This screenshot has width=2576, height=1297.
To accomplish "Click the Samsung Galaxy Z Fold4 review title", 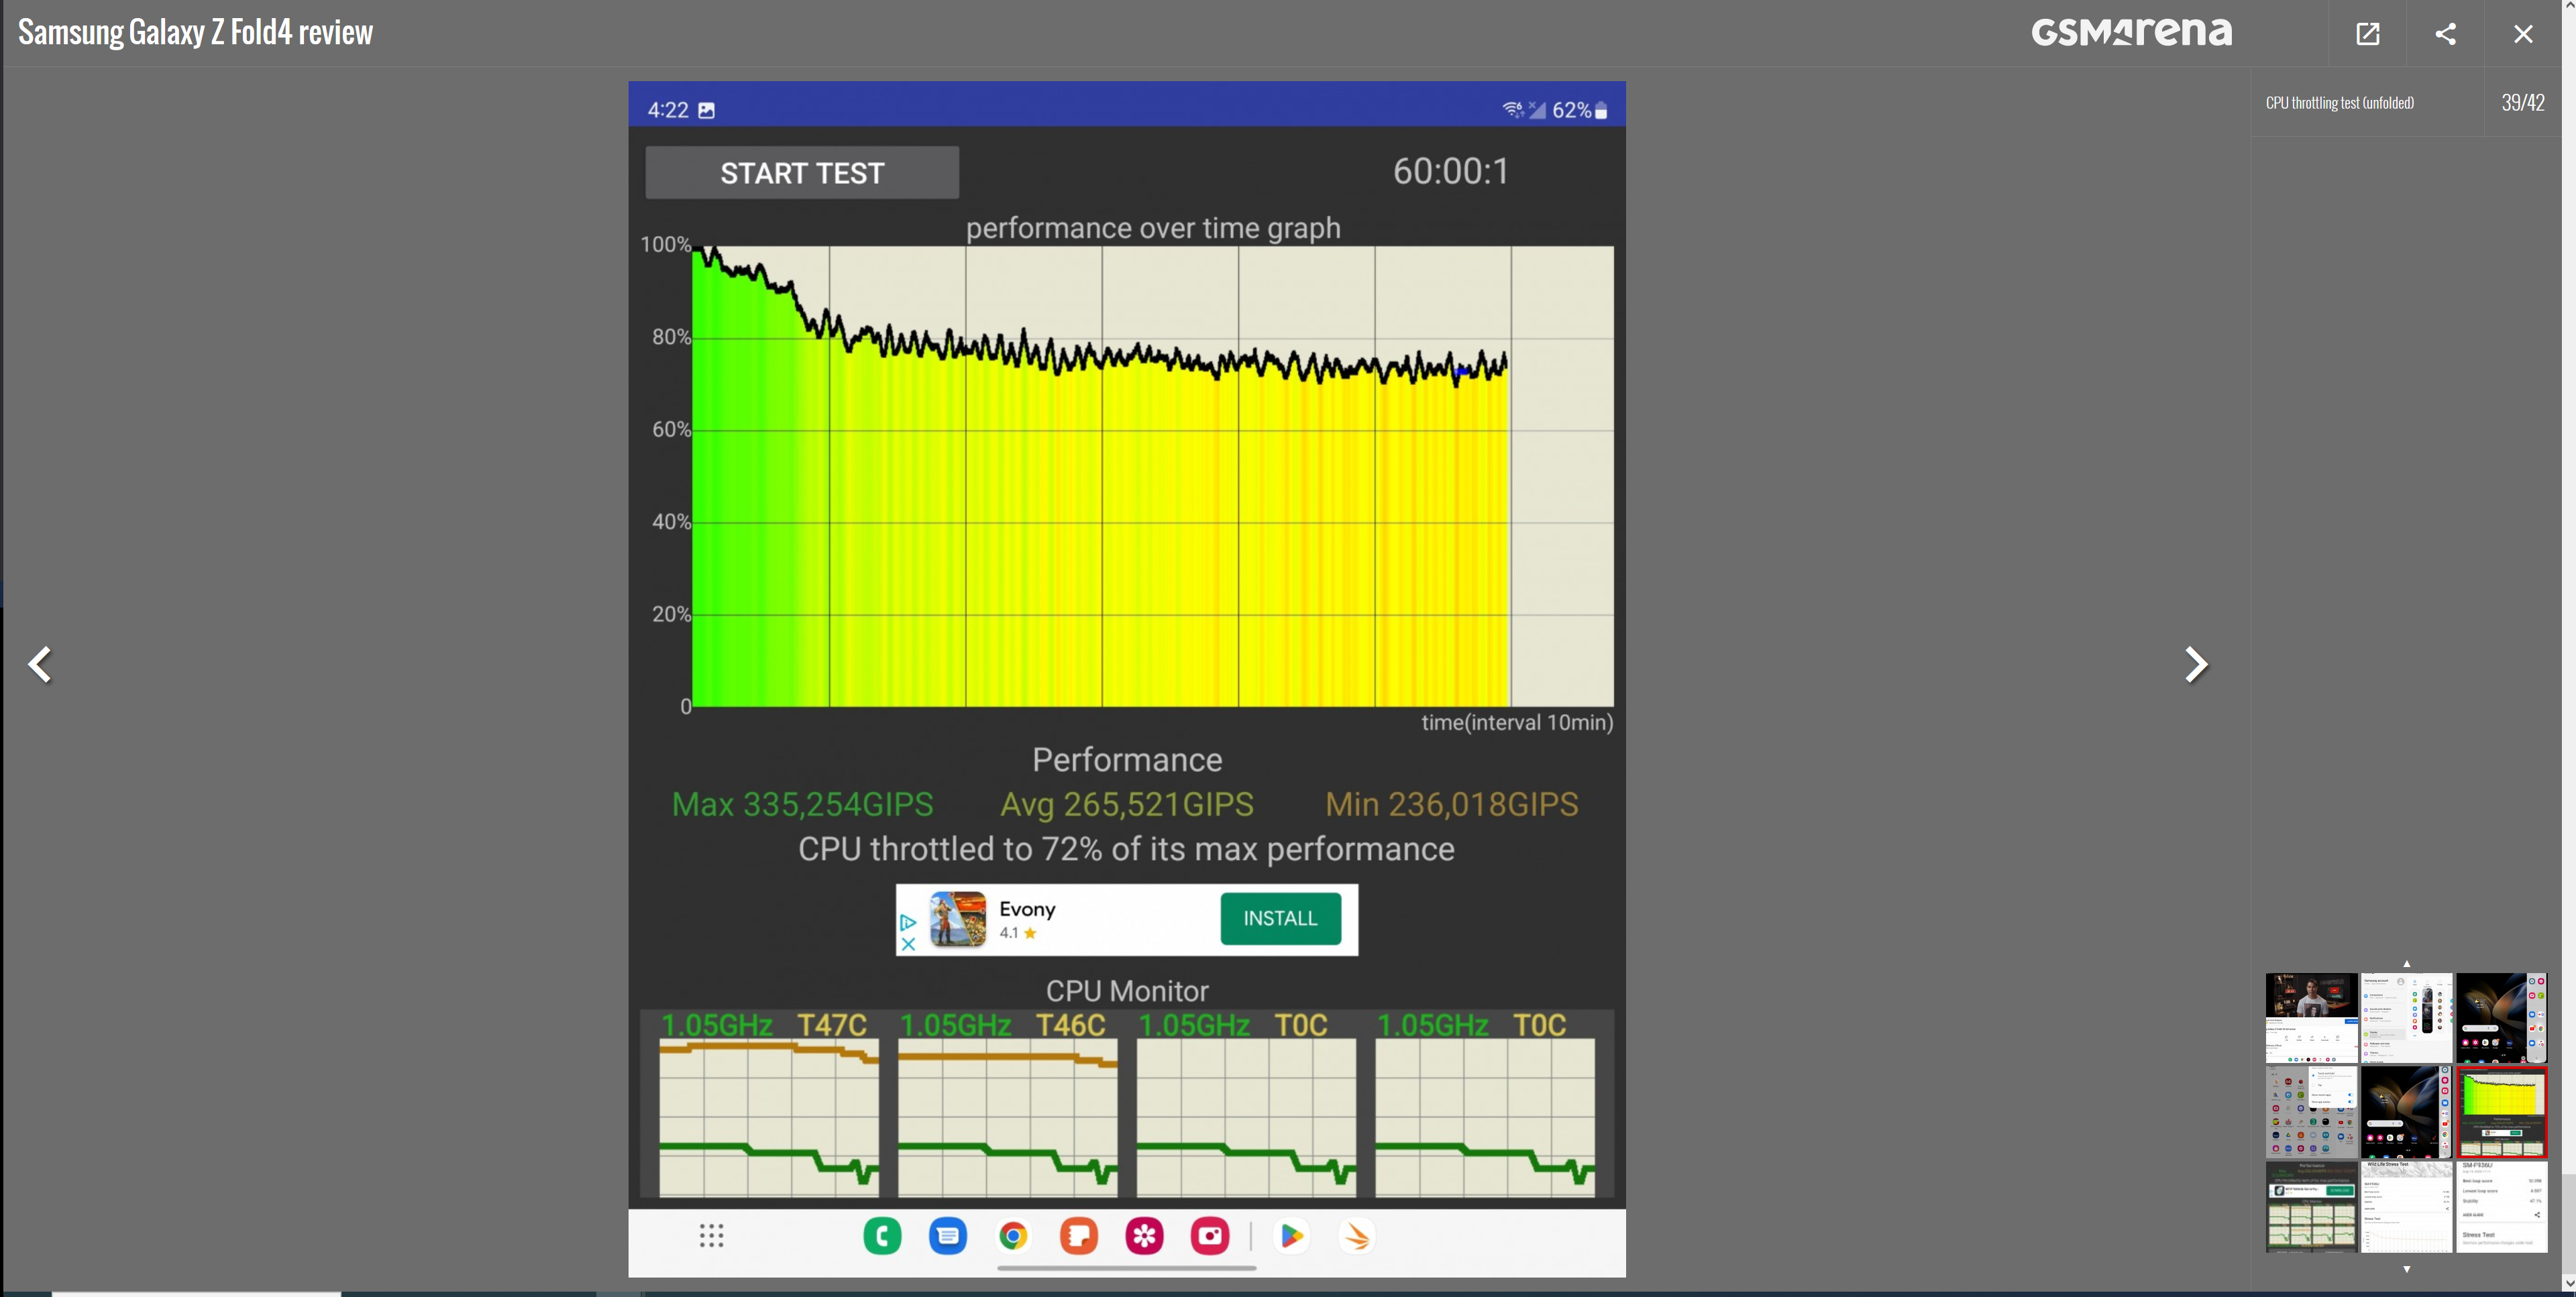I will [x=196, y=32].
